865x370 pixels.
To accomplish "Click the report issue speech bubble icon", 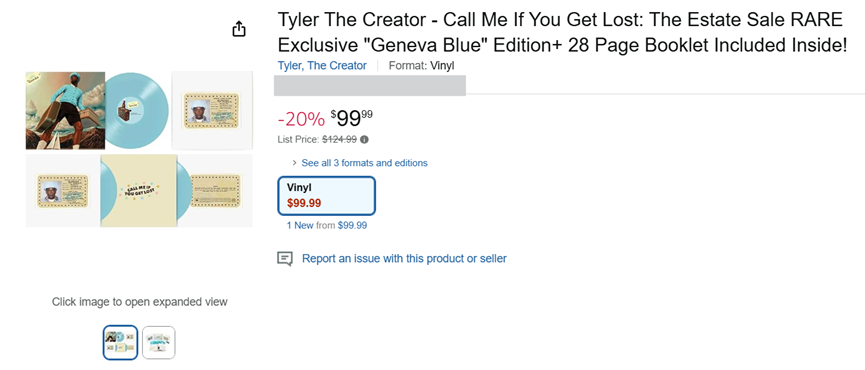I will [285, 259].
